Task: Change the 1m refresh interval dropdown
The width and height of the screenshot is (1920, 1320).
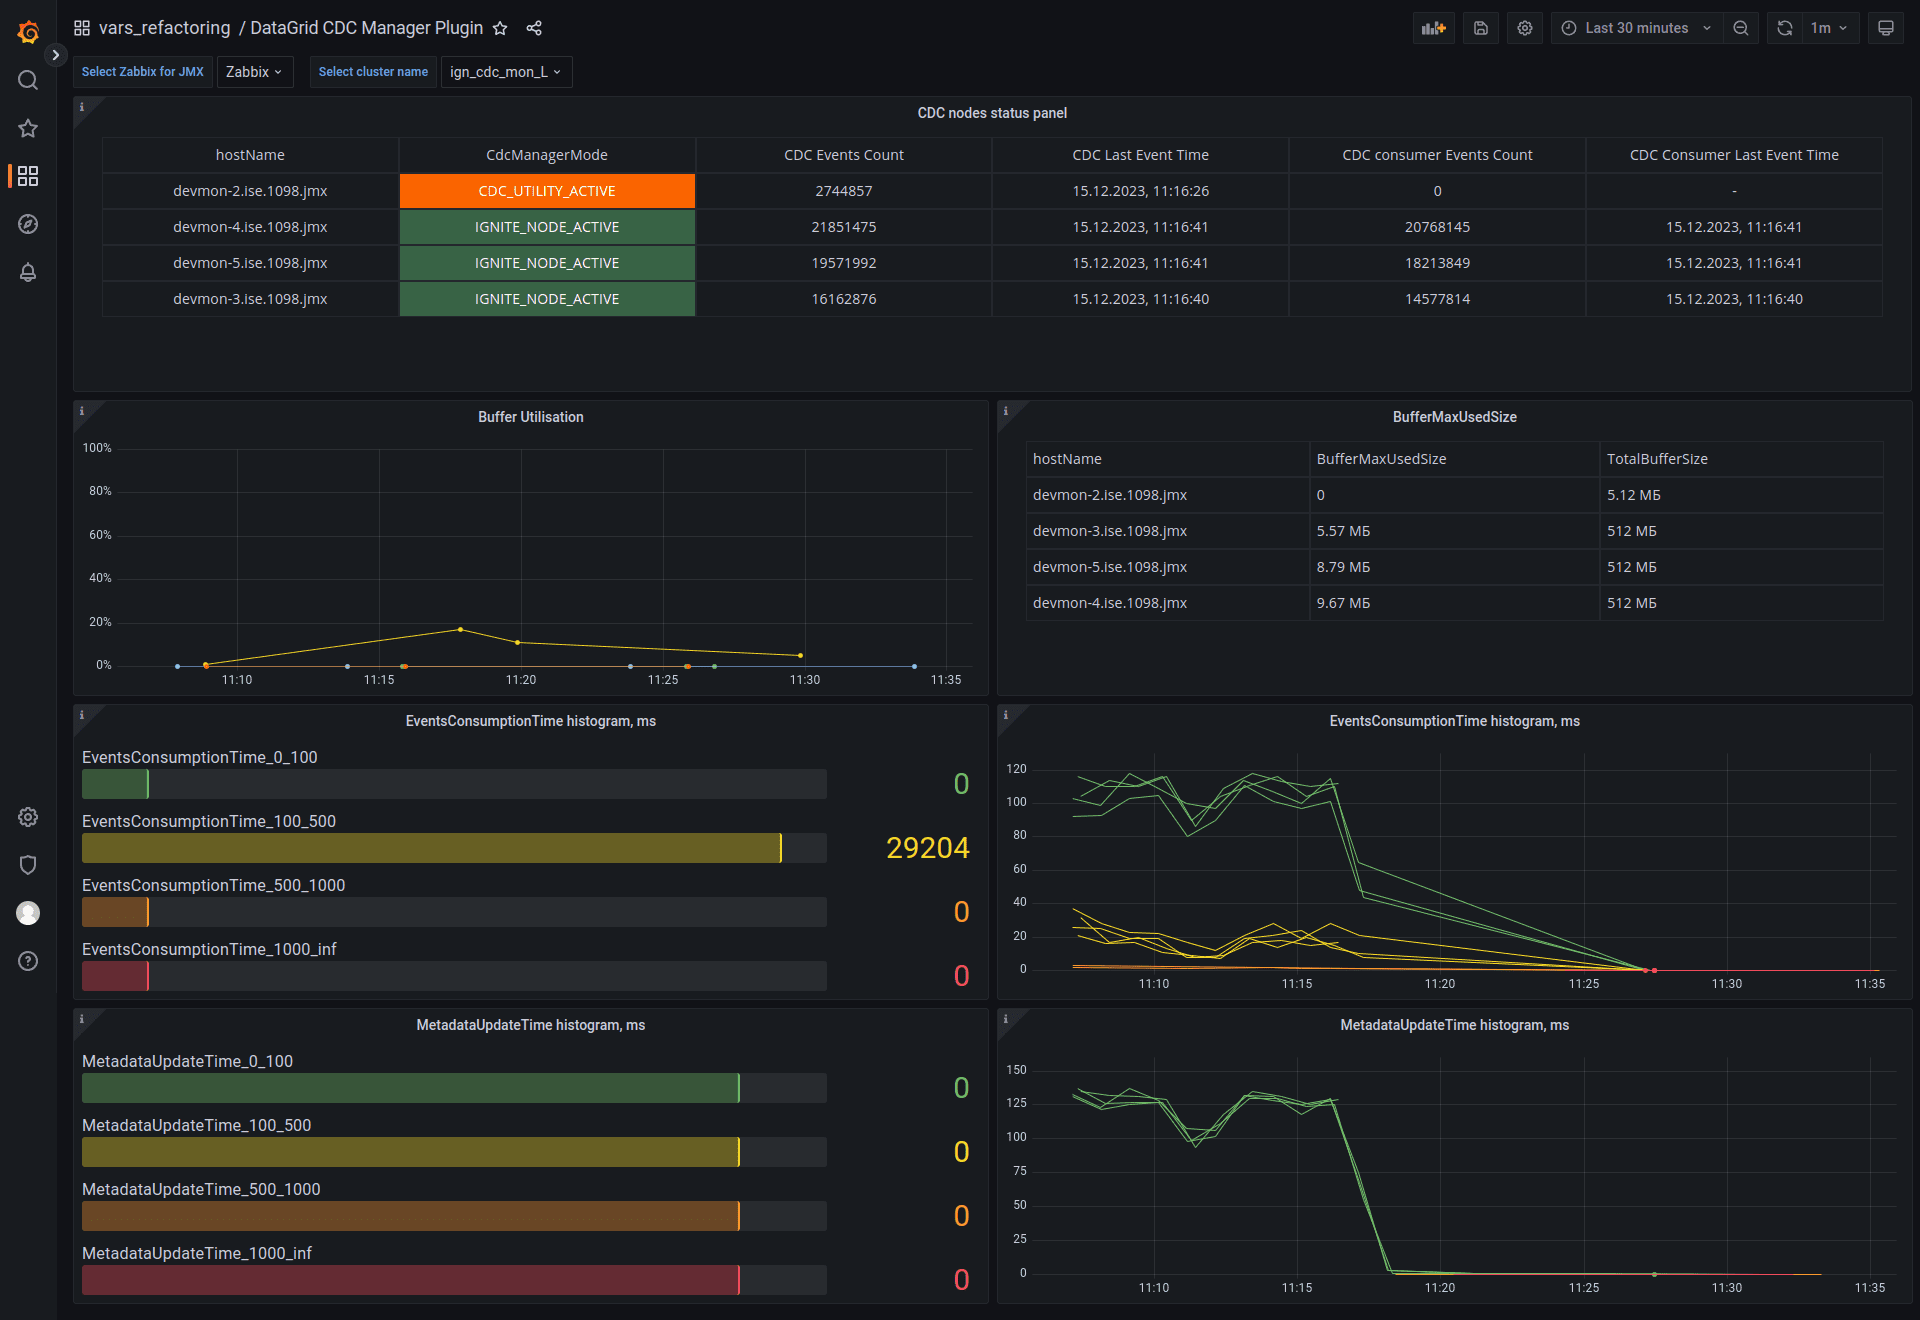Action: pos(1830,28)
